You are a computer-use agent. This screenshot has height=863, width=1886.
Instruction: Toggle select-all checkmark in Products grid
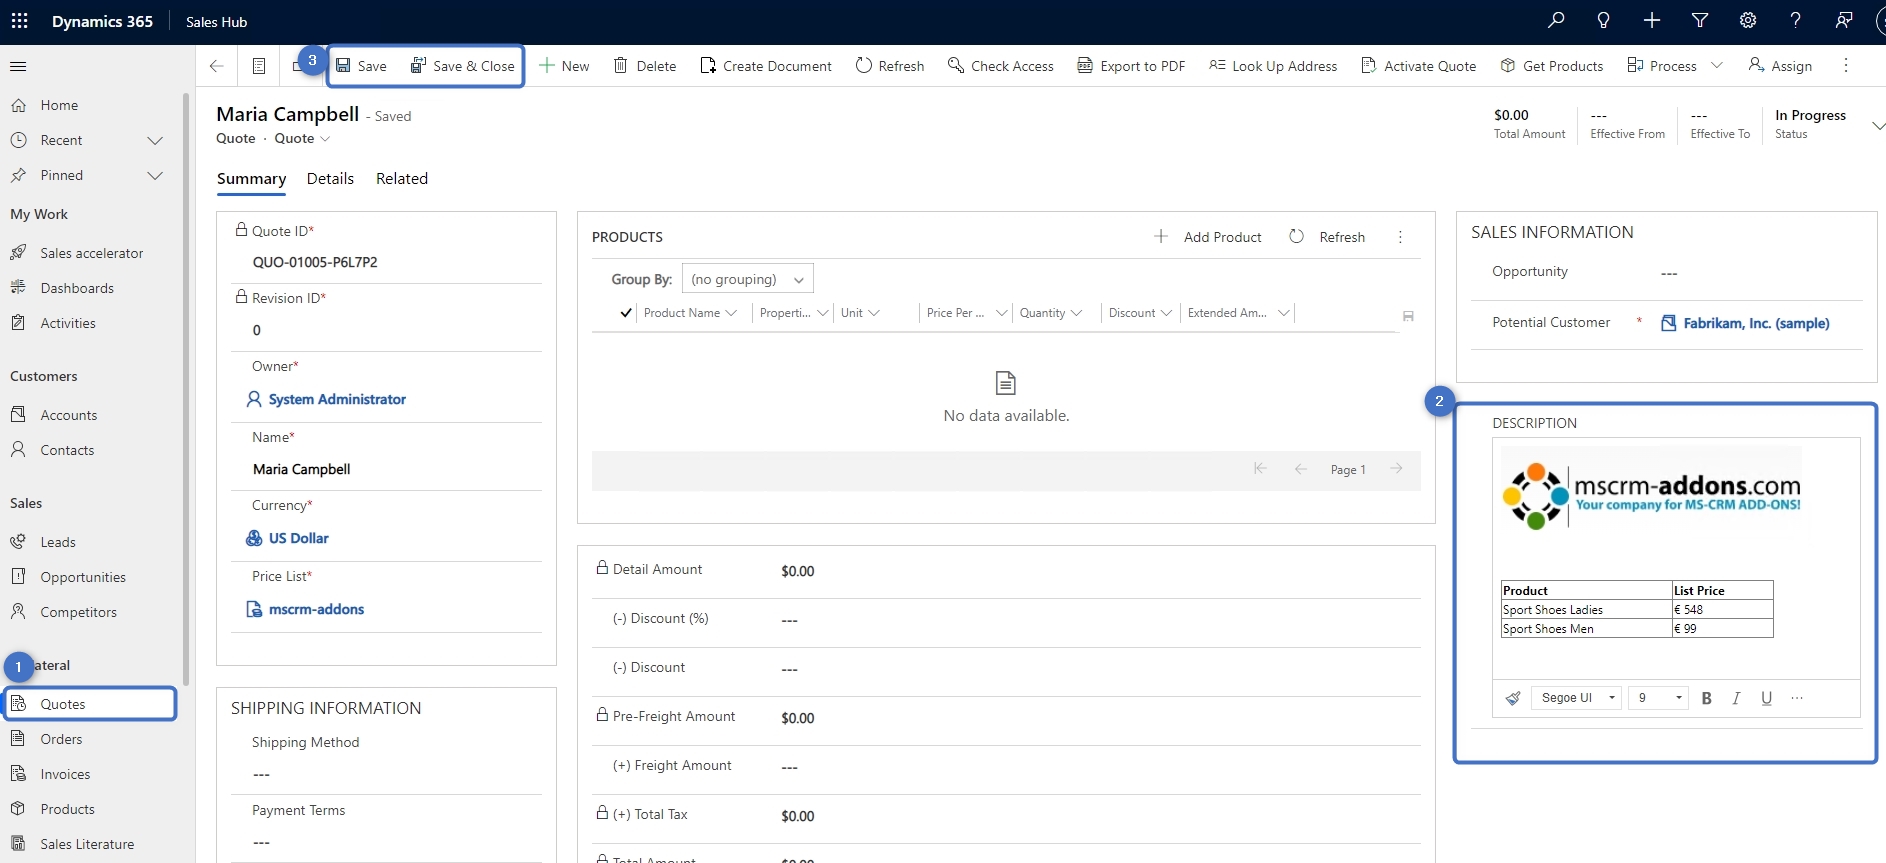point(626,313)
